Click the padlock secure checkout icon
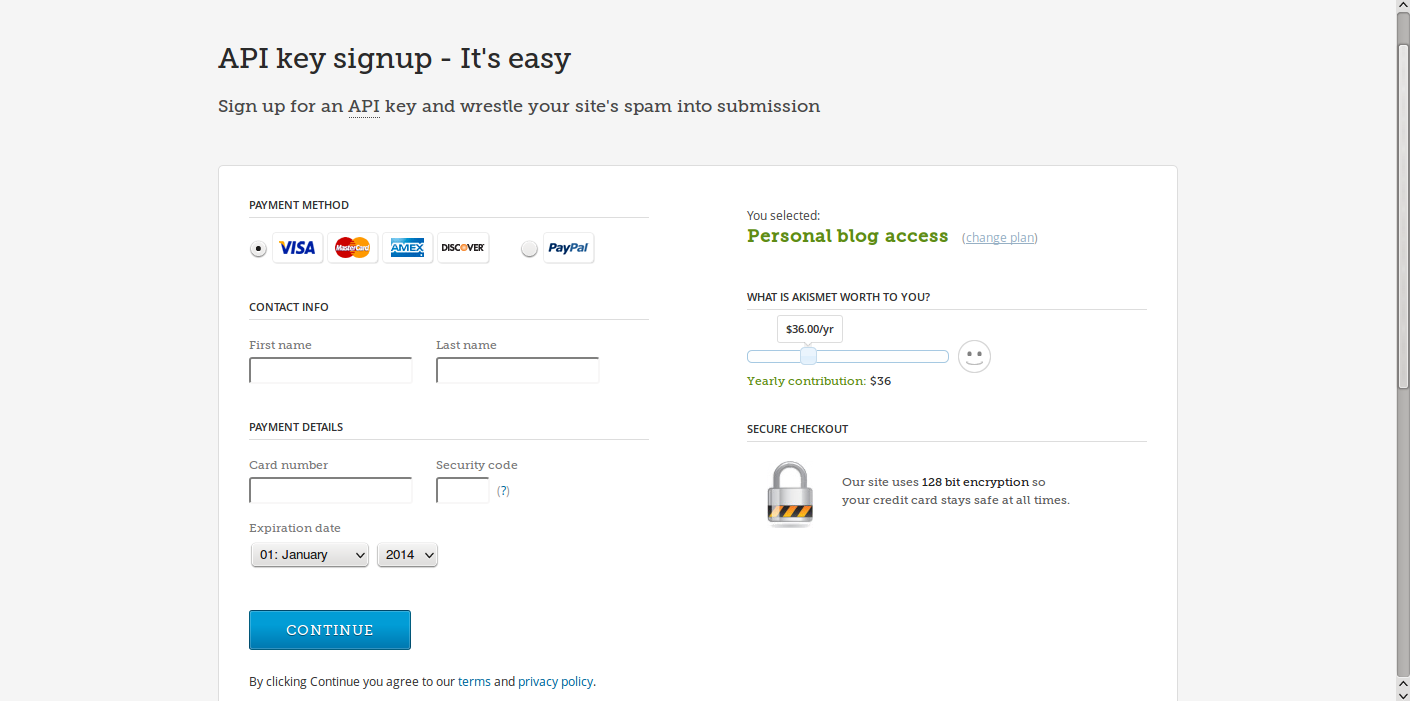Image resolution: width=1410 pixels, height=701 pixels. click(x=790, y=494)
